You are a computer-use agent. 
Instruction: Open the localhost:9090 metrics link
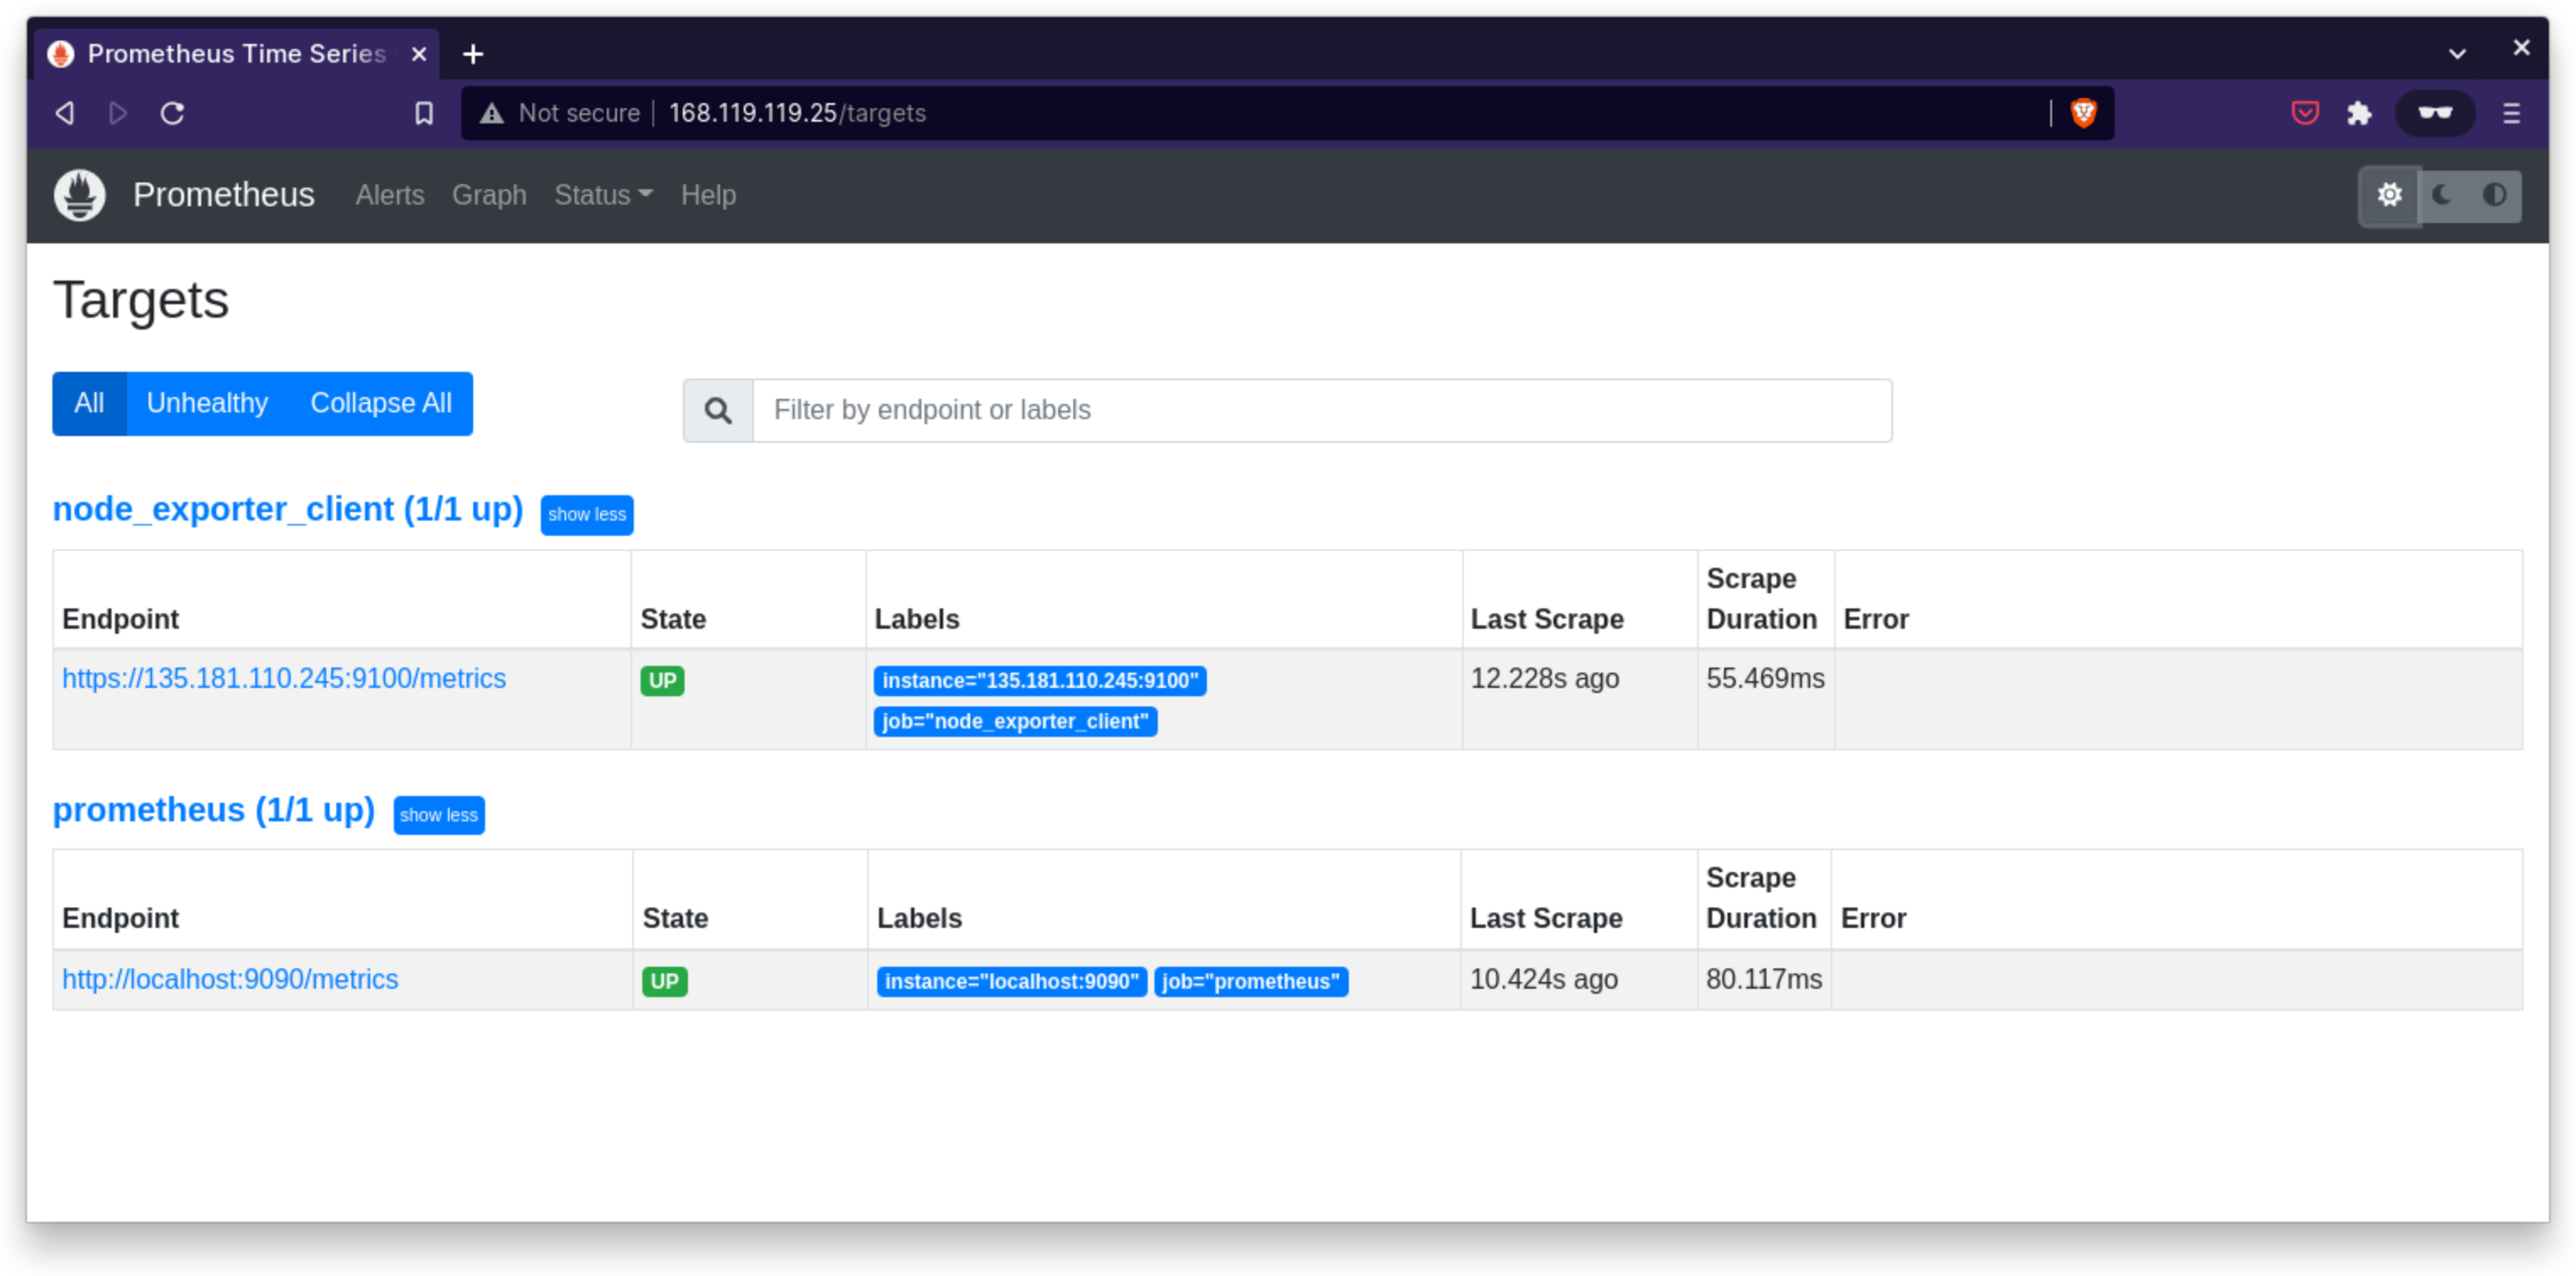pyautogui.click(x=230, y=979)
